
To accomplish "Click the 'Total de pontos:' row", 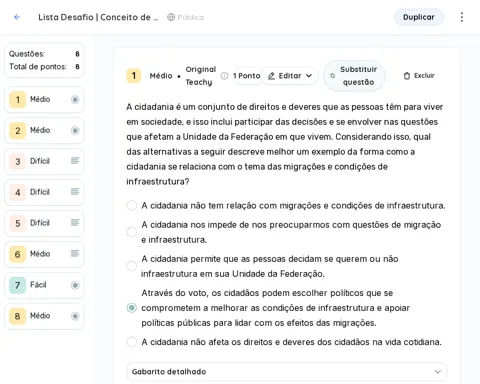I will pos(44,67).
